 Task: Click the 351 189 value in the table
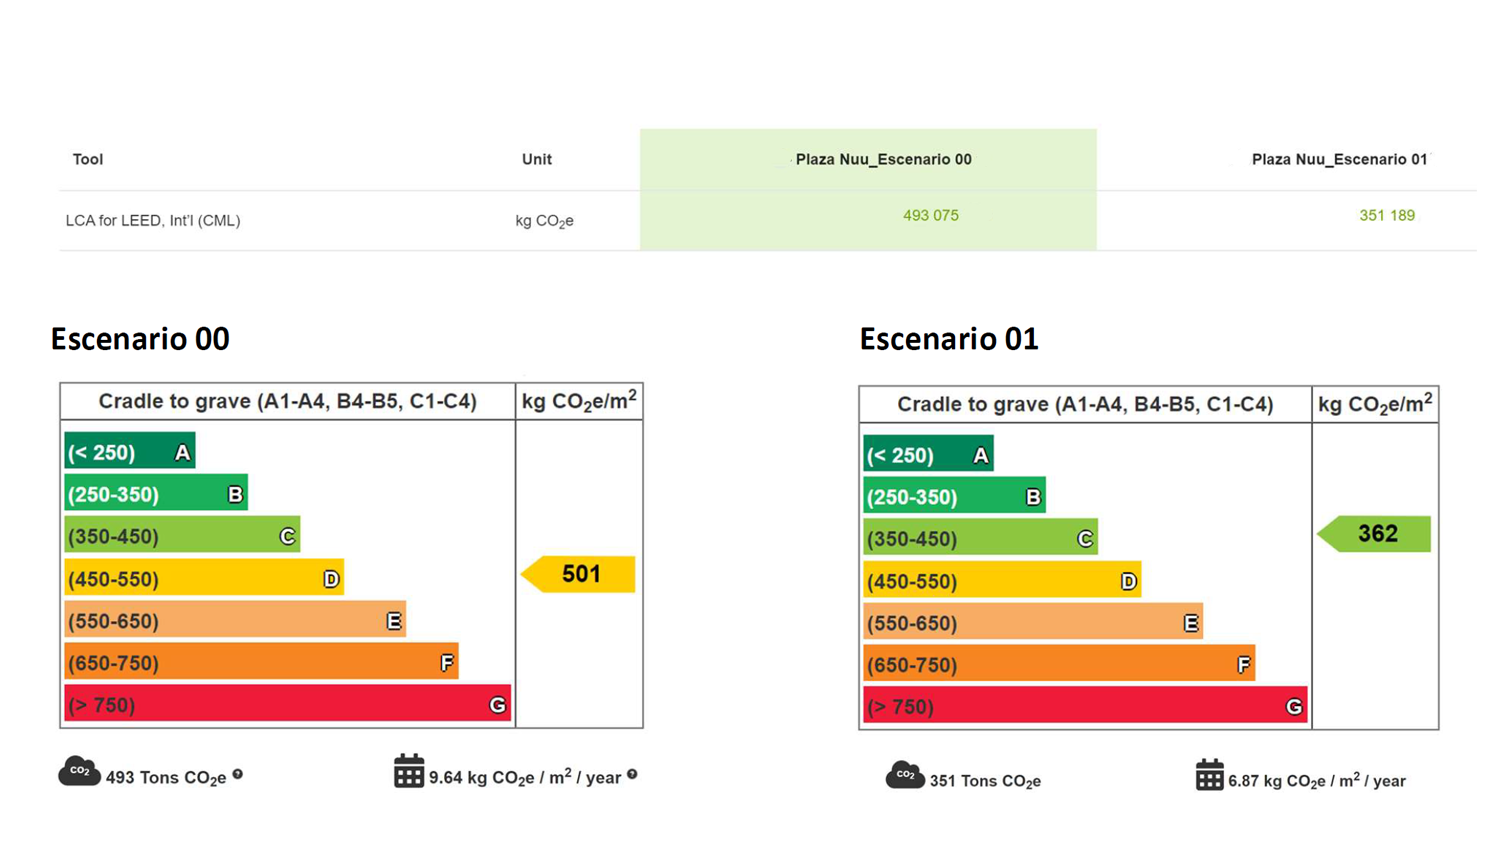click(1386, 215)
